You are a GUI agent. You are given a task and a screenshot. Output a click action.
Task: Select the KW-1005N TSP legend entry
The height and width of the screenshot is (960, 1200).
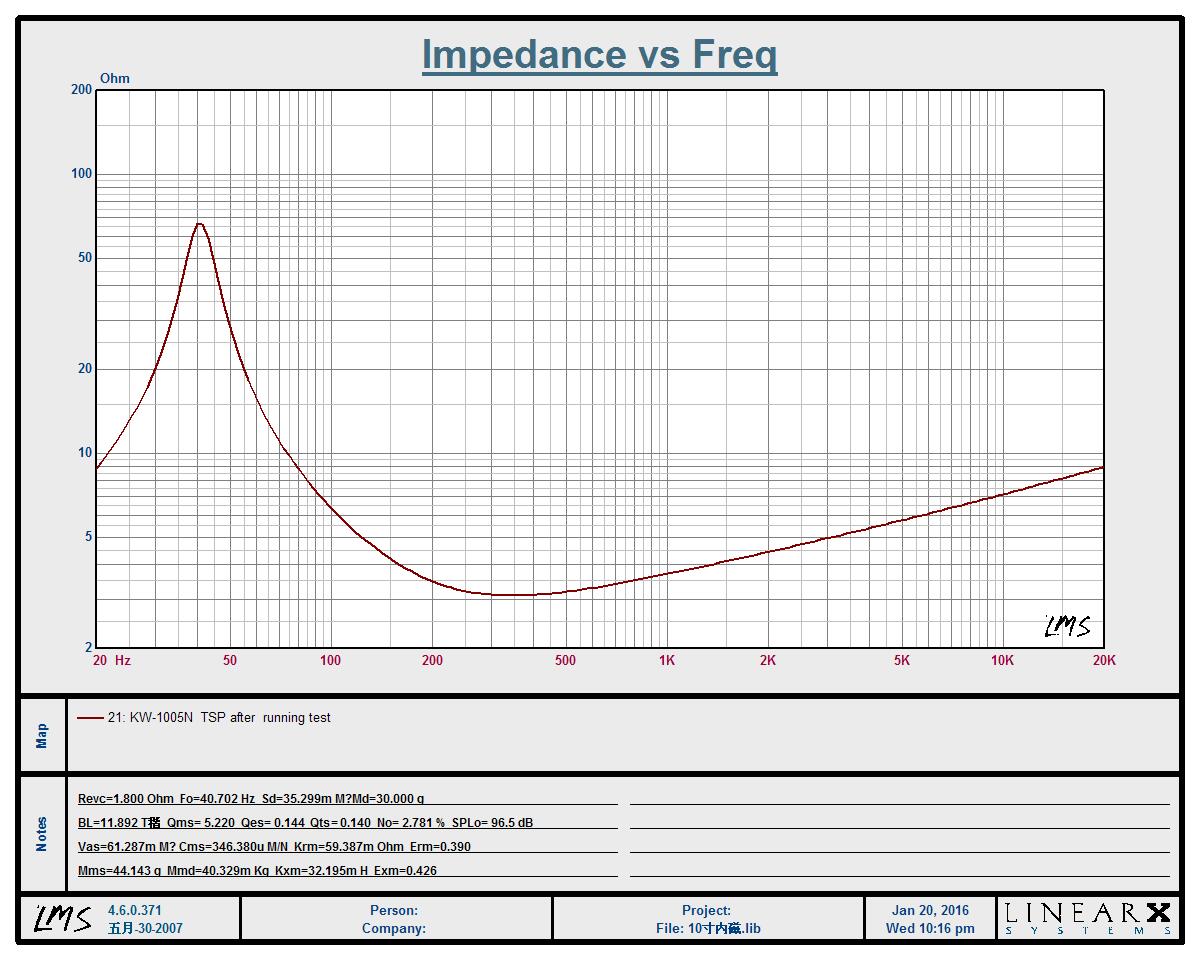219,718
